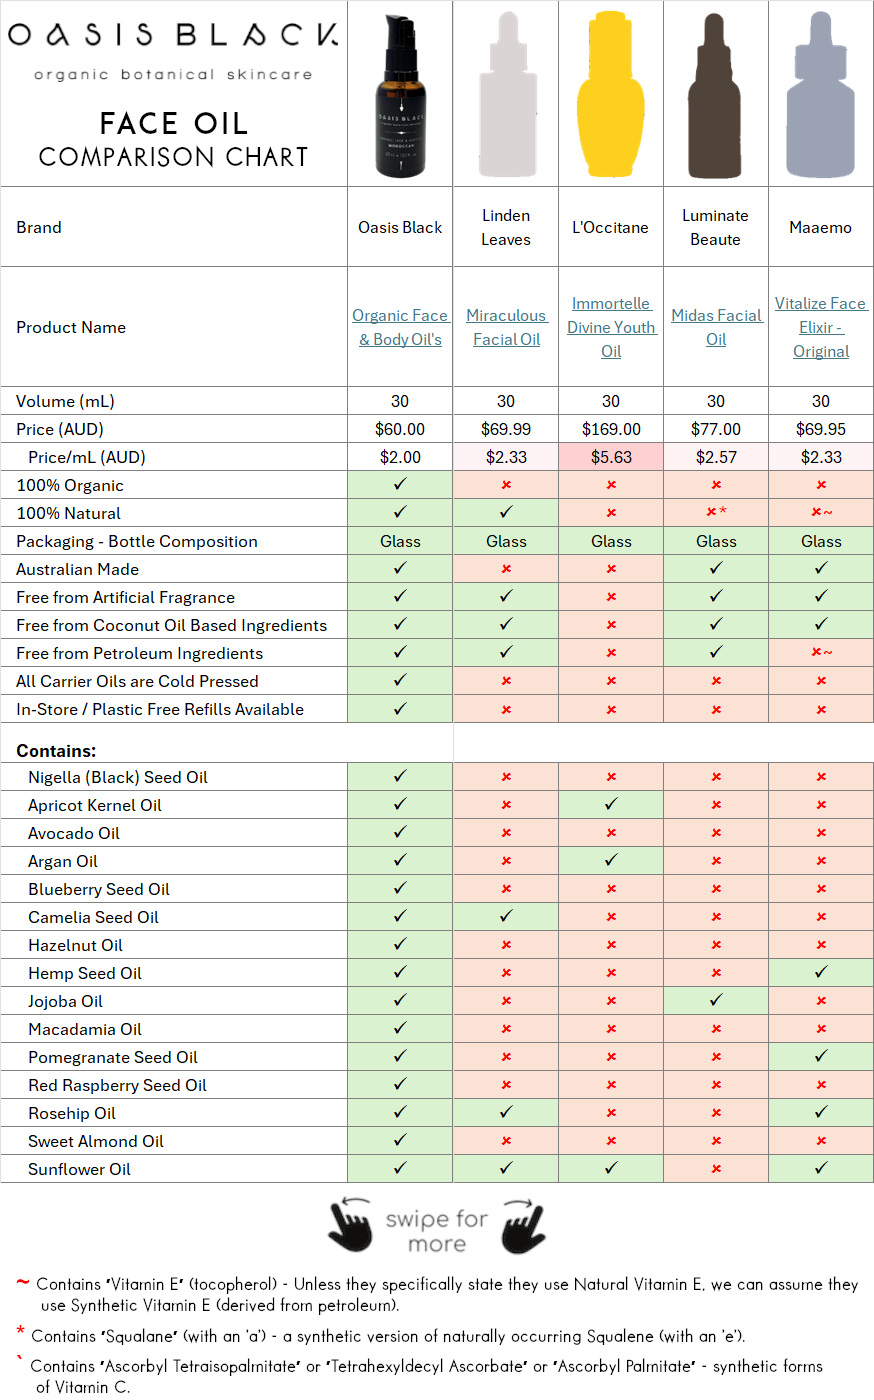The image size is (874, 1400).
Task: Click the 'swipe for more' text
Action: 437,1231
